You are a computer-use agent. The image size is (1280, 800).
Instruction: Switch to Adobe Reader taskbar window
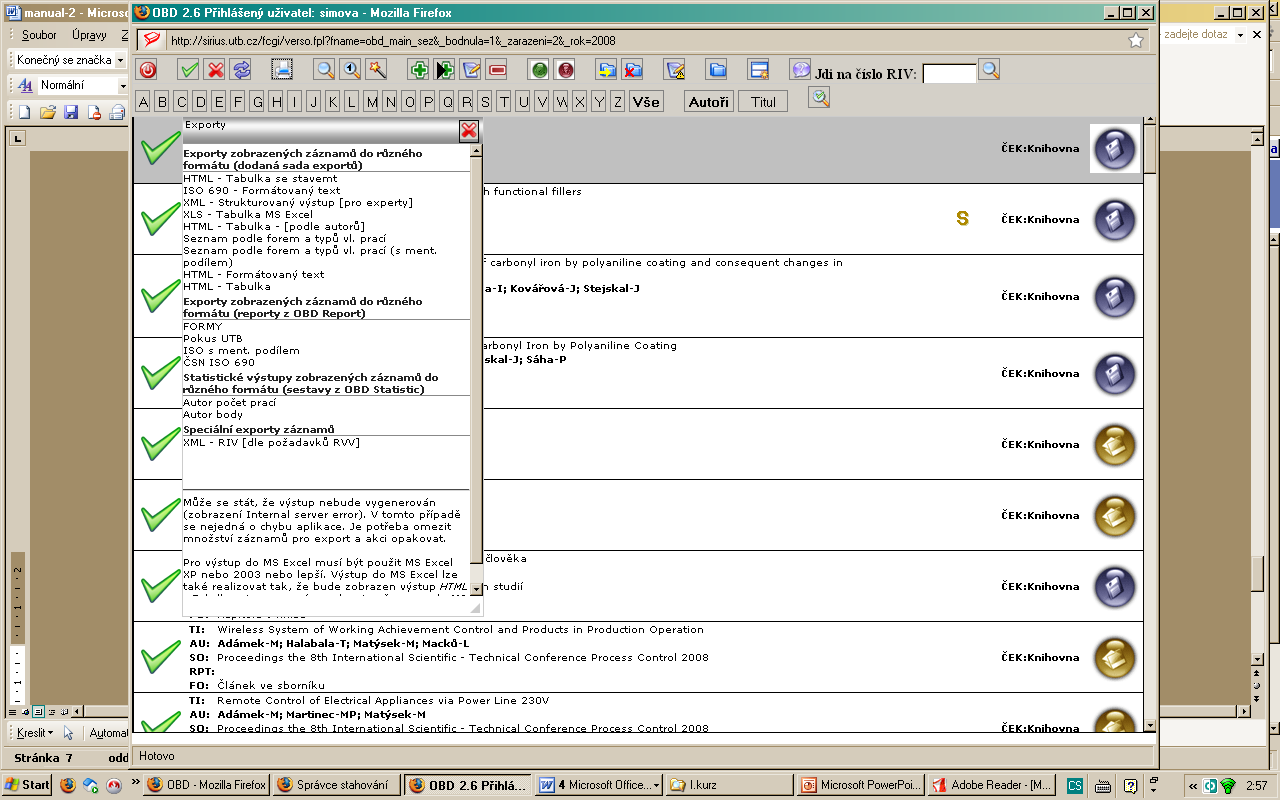[x=990, y=785]
